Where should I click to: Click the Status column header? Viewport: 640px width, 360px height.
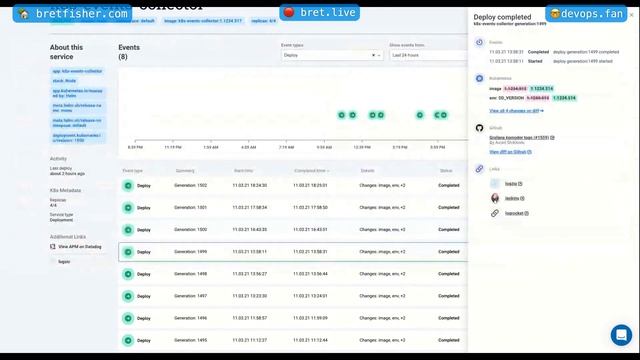point(446,171)
